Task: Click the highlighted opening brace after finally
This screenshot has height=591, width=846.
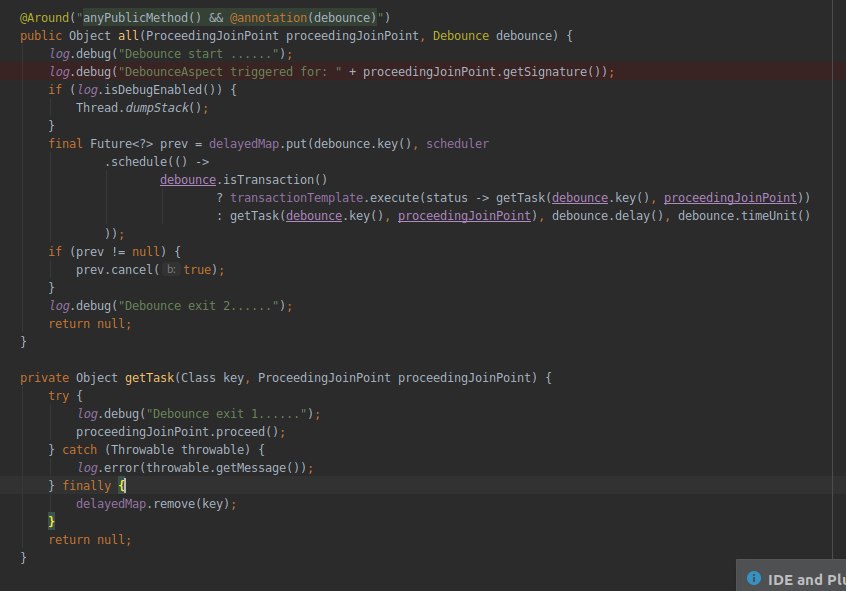Action: [121, 486]
